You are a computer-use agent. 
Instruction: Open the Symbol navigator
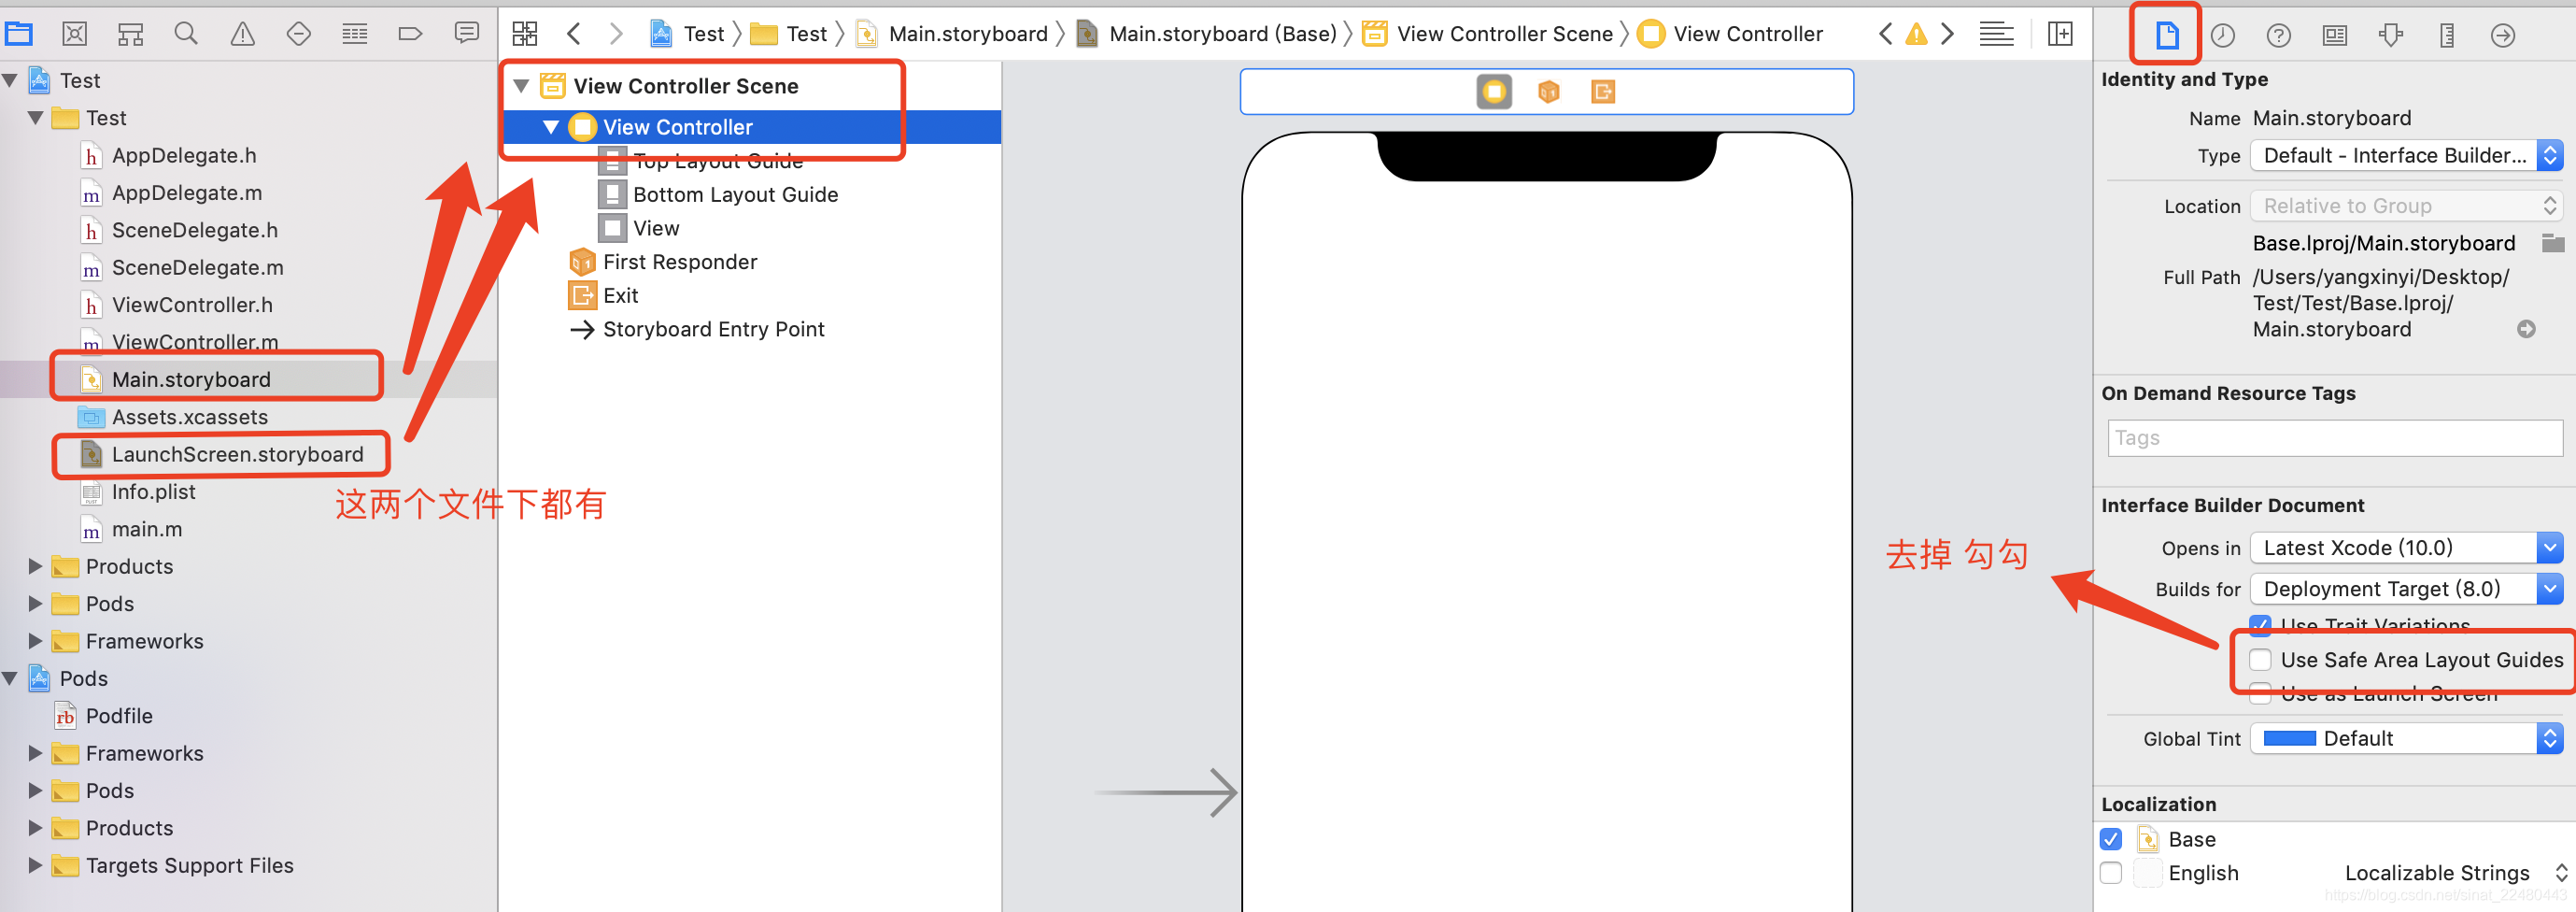point(130,34)
